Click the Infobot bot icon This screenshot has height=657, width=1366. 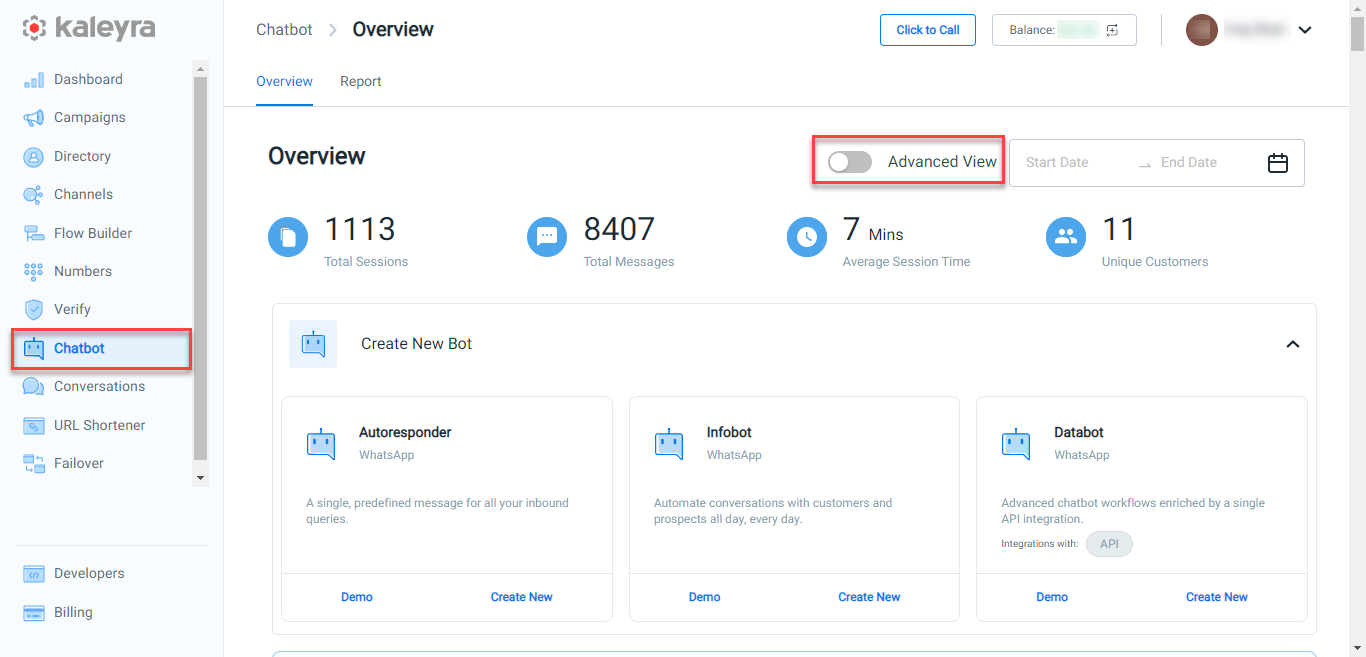pos(669,444)
